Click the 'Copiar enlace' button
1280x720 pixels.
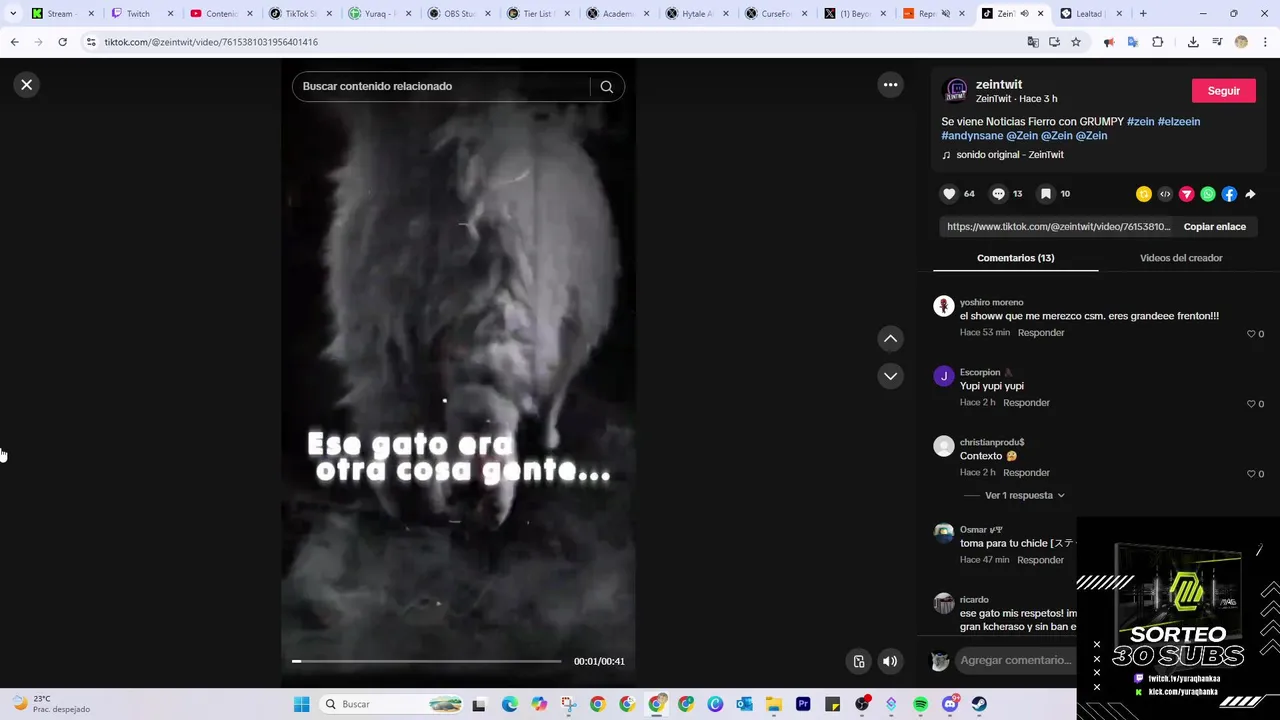point(1214,227)
